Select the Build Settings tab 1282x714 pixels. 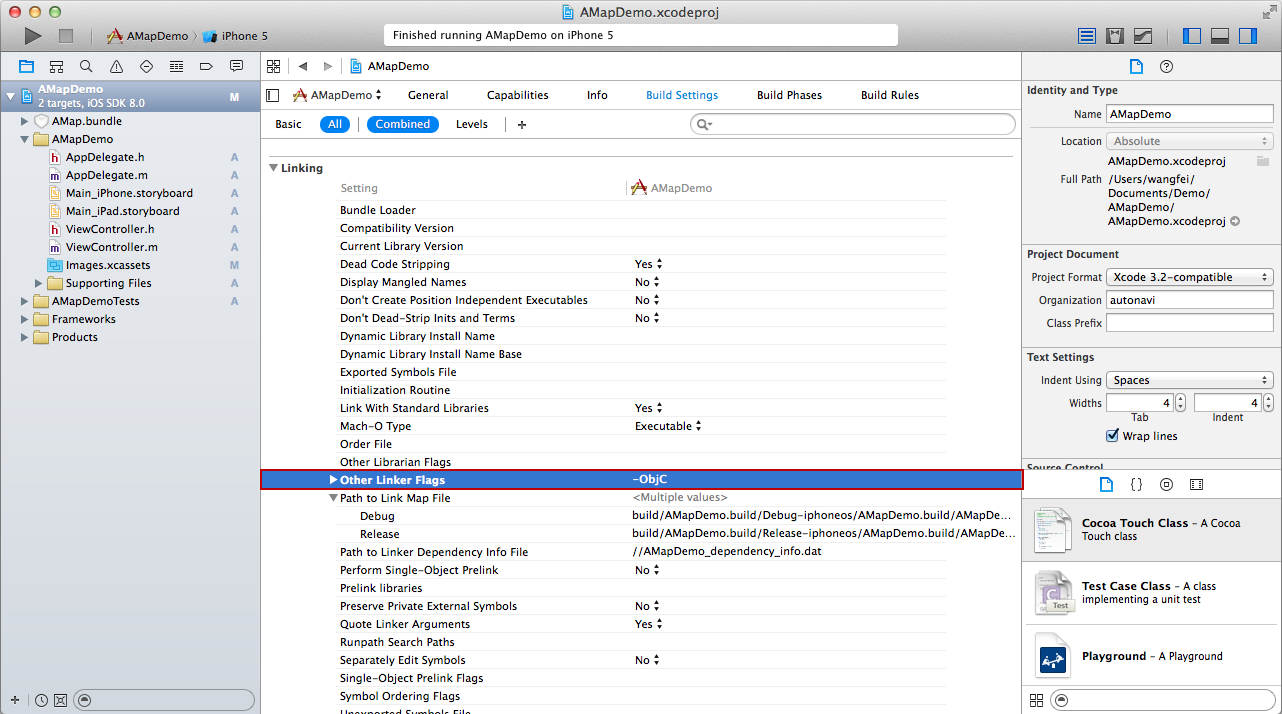(682, 95)
